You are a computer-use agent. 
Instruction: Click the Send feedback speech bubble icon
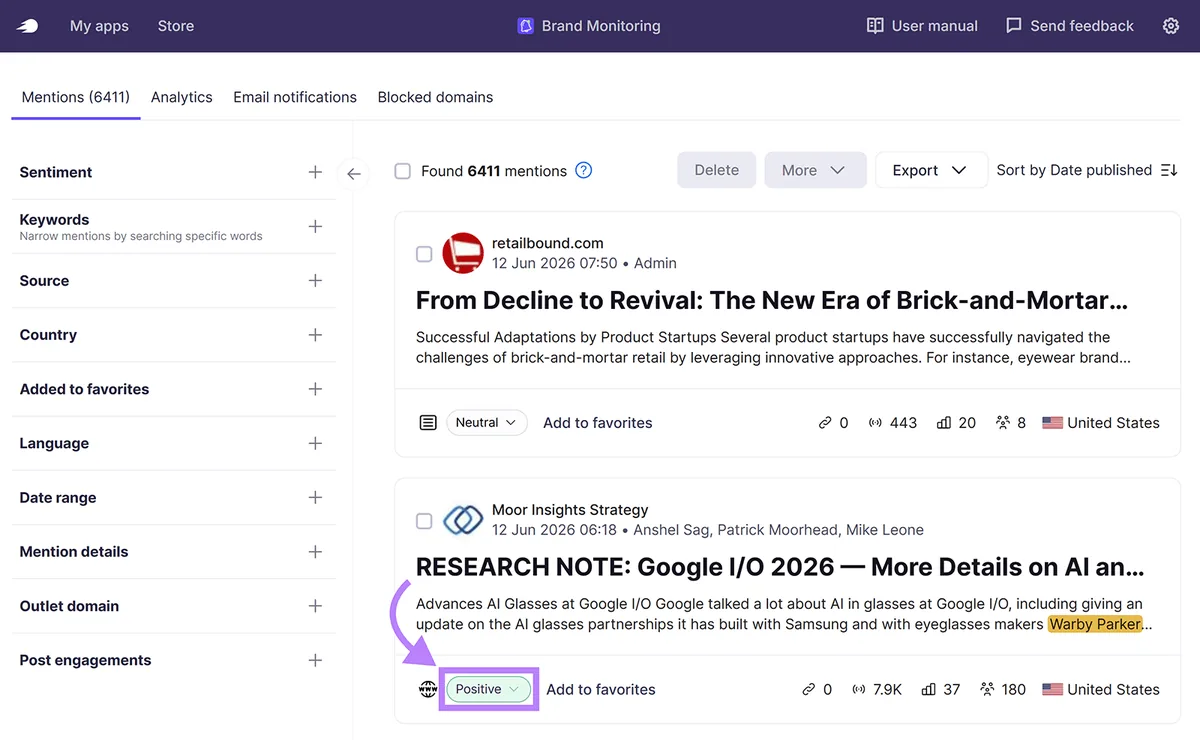pos(1014,26)
